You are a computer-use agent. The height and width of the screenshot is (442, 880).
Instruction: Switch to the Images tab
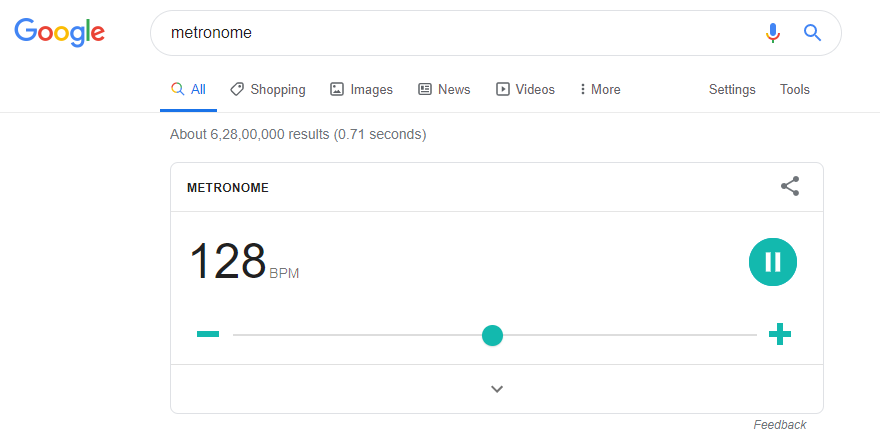click(361, 89)
